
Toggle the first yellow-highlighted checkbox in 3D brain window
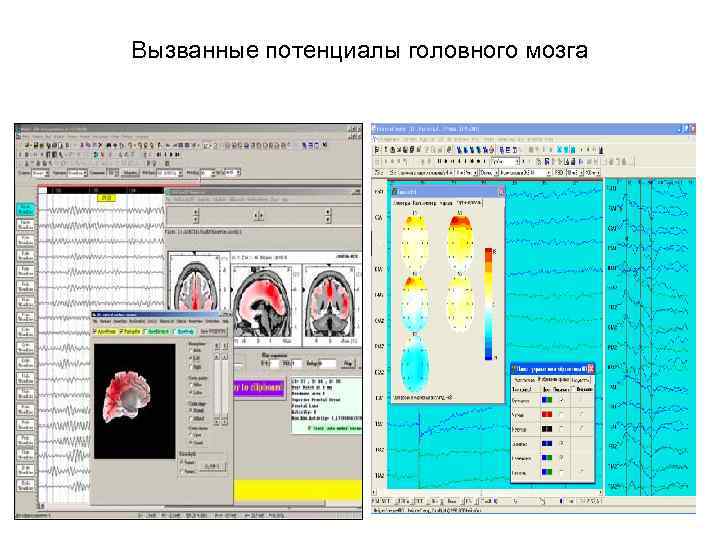pos(105,331)
